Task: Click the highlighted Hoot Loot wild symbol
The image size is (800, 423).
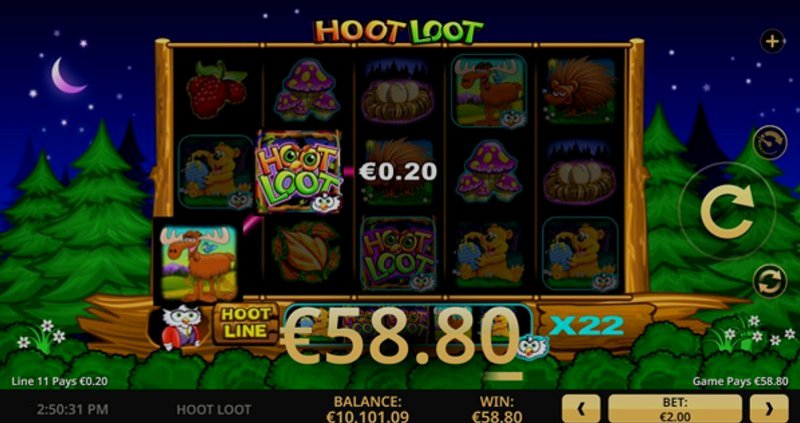Action: click(298, 172)
